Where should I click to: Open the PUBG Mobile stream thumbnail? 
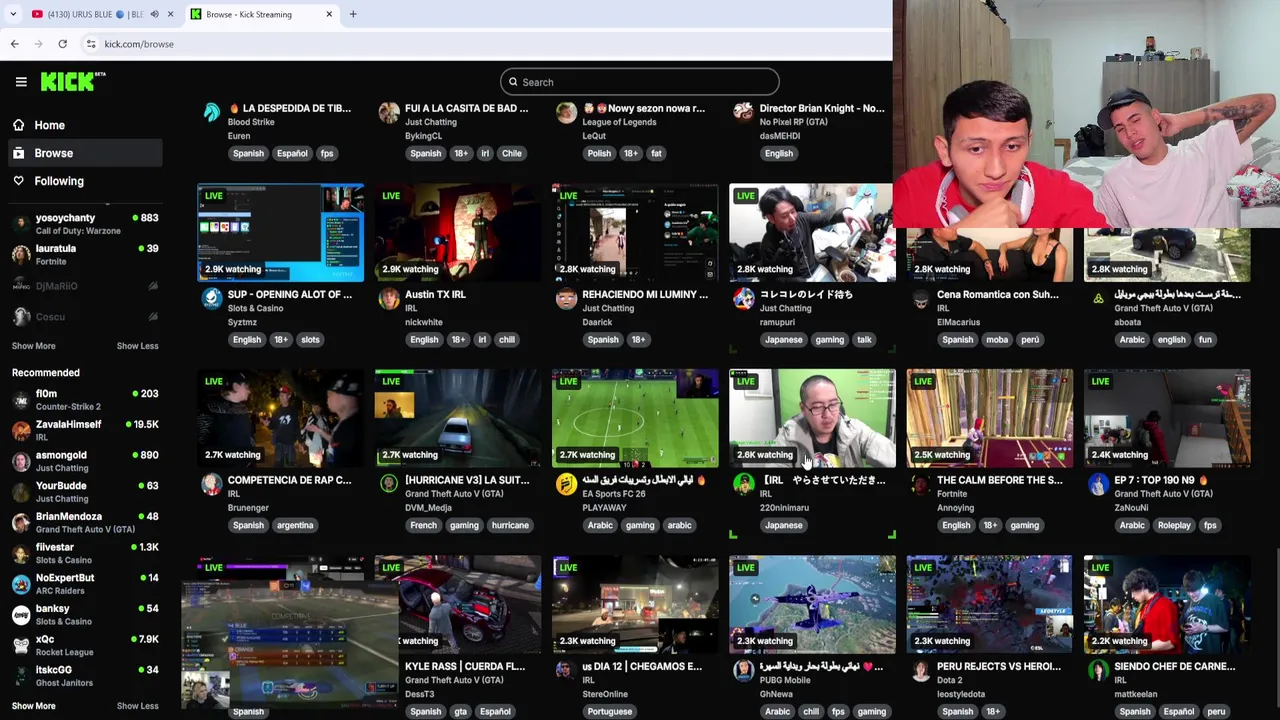click(812, 603)
